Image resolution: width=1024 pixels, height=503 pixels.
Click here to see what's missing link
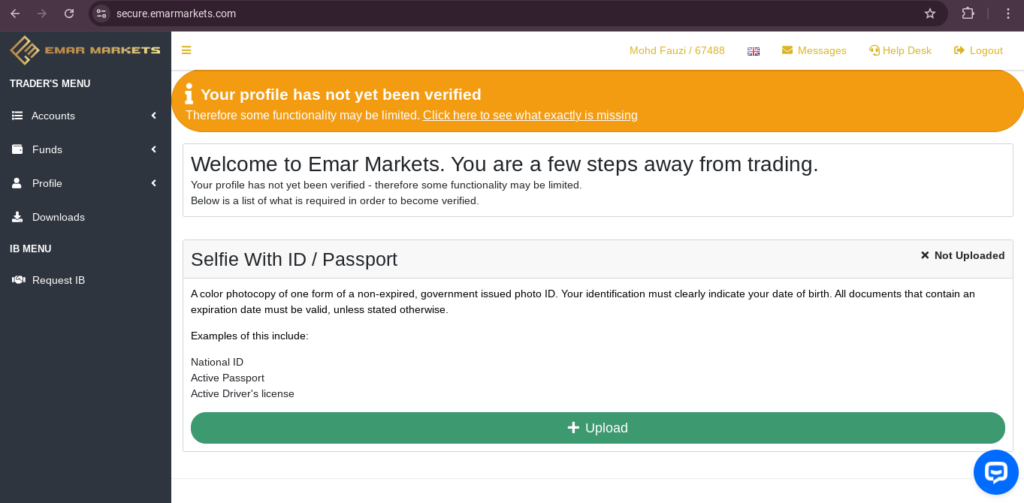[530, 115]
